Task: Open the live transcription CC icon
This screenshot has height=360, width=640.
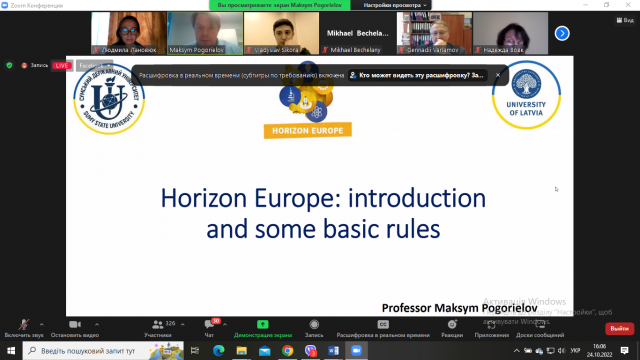Action: pyautogui.click(x=383, y=324)
